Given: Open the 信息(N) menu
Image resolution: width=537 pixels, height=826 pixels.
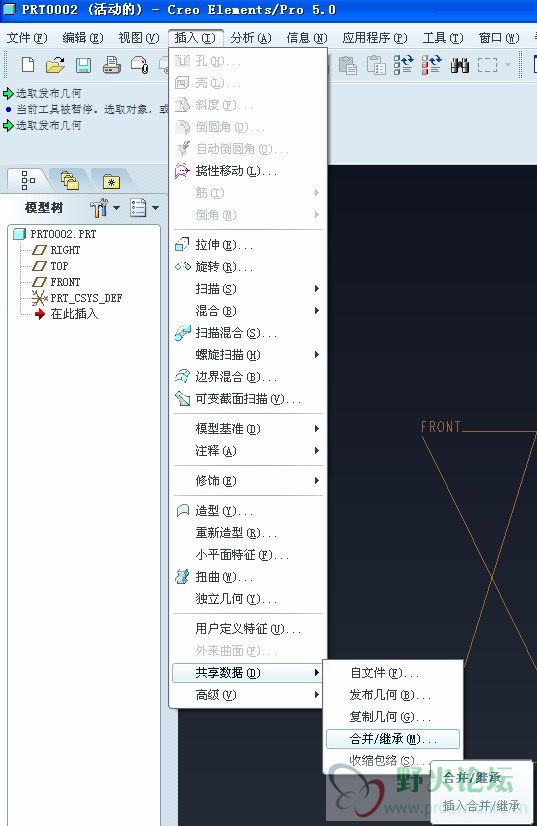Looking at the screenshot, I should [x=307, y=37].
